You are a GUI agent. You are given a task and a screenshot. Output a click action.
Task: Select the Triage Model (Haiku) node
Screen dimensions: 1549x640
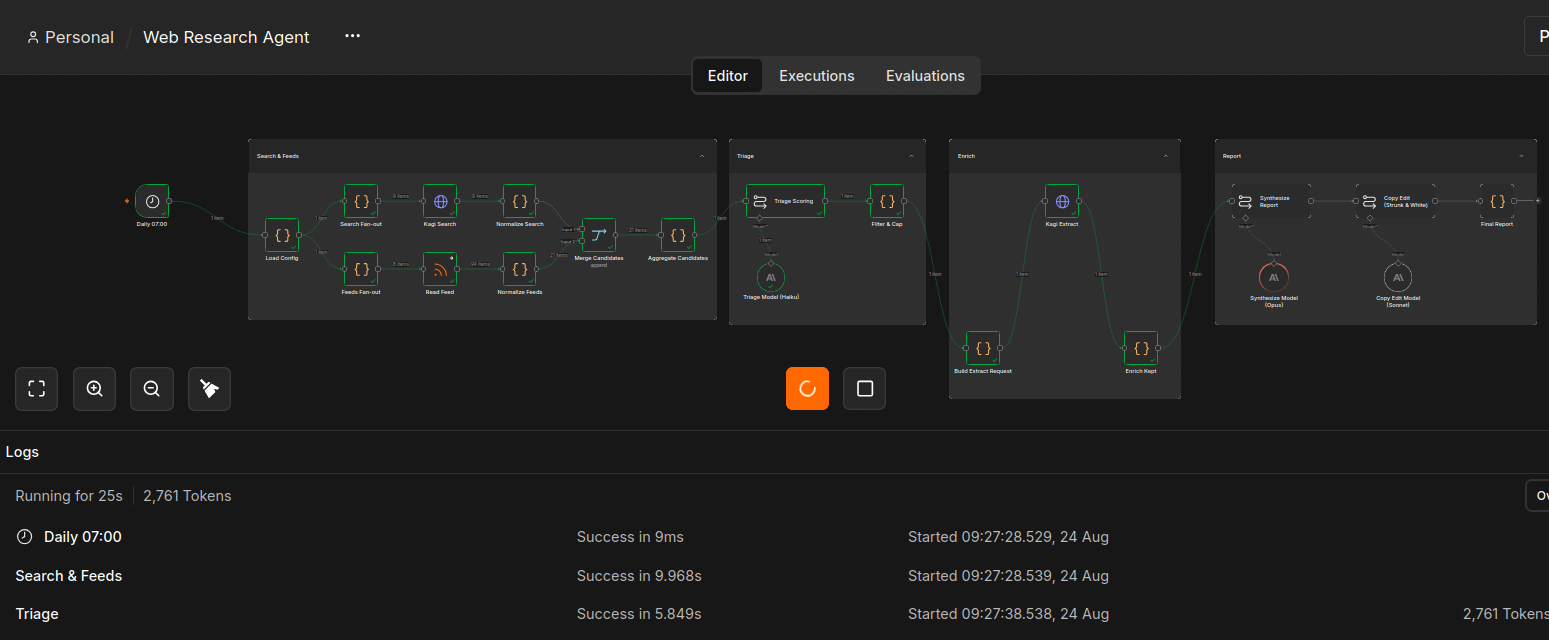[771, 277]
